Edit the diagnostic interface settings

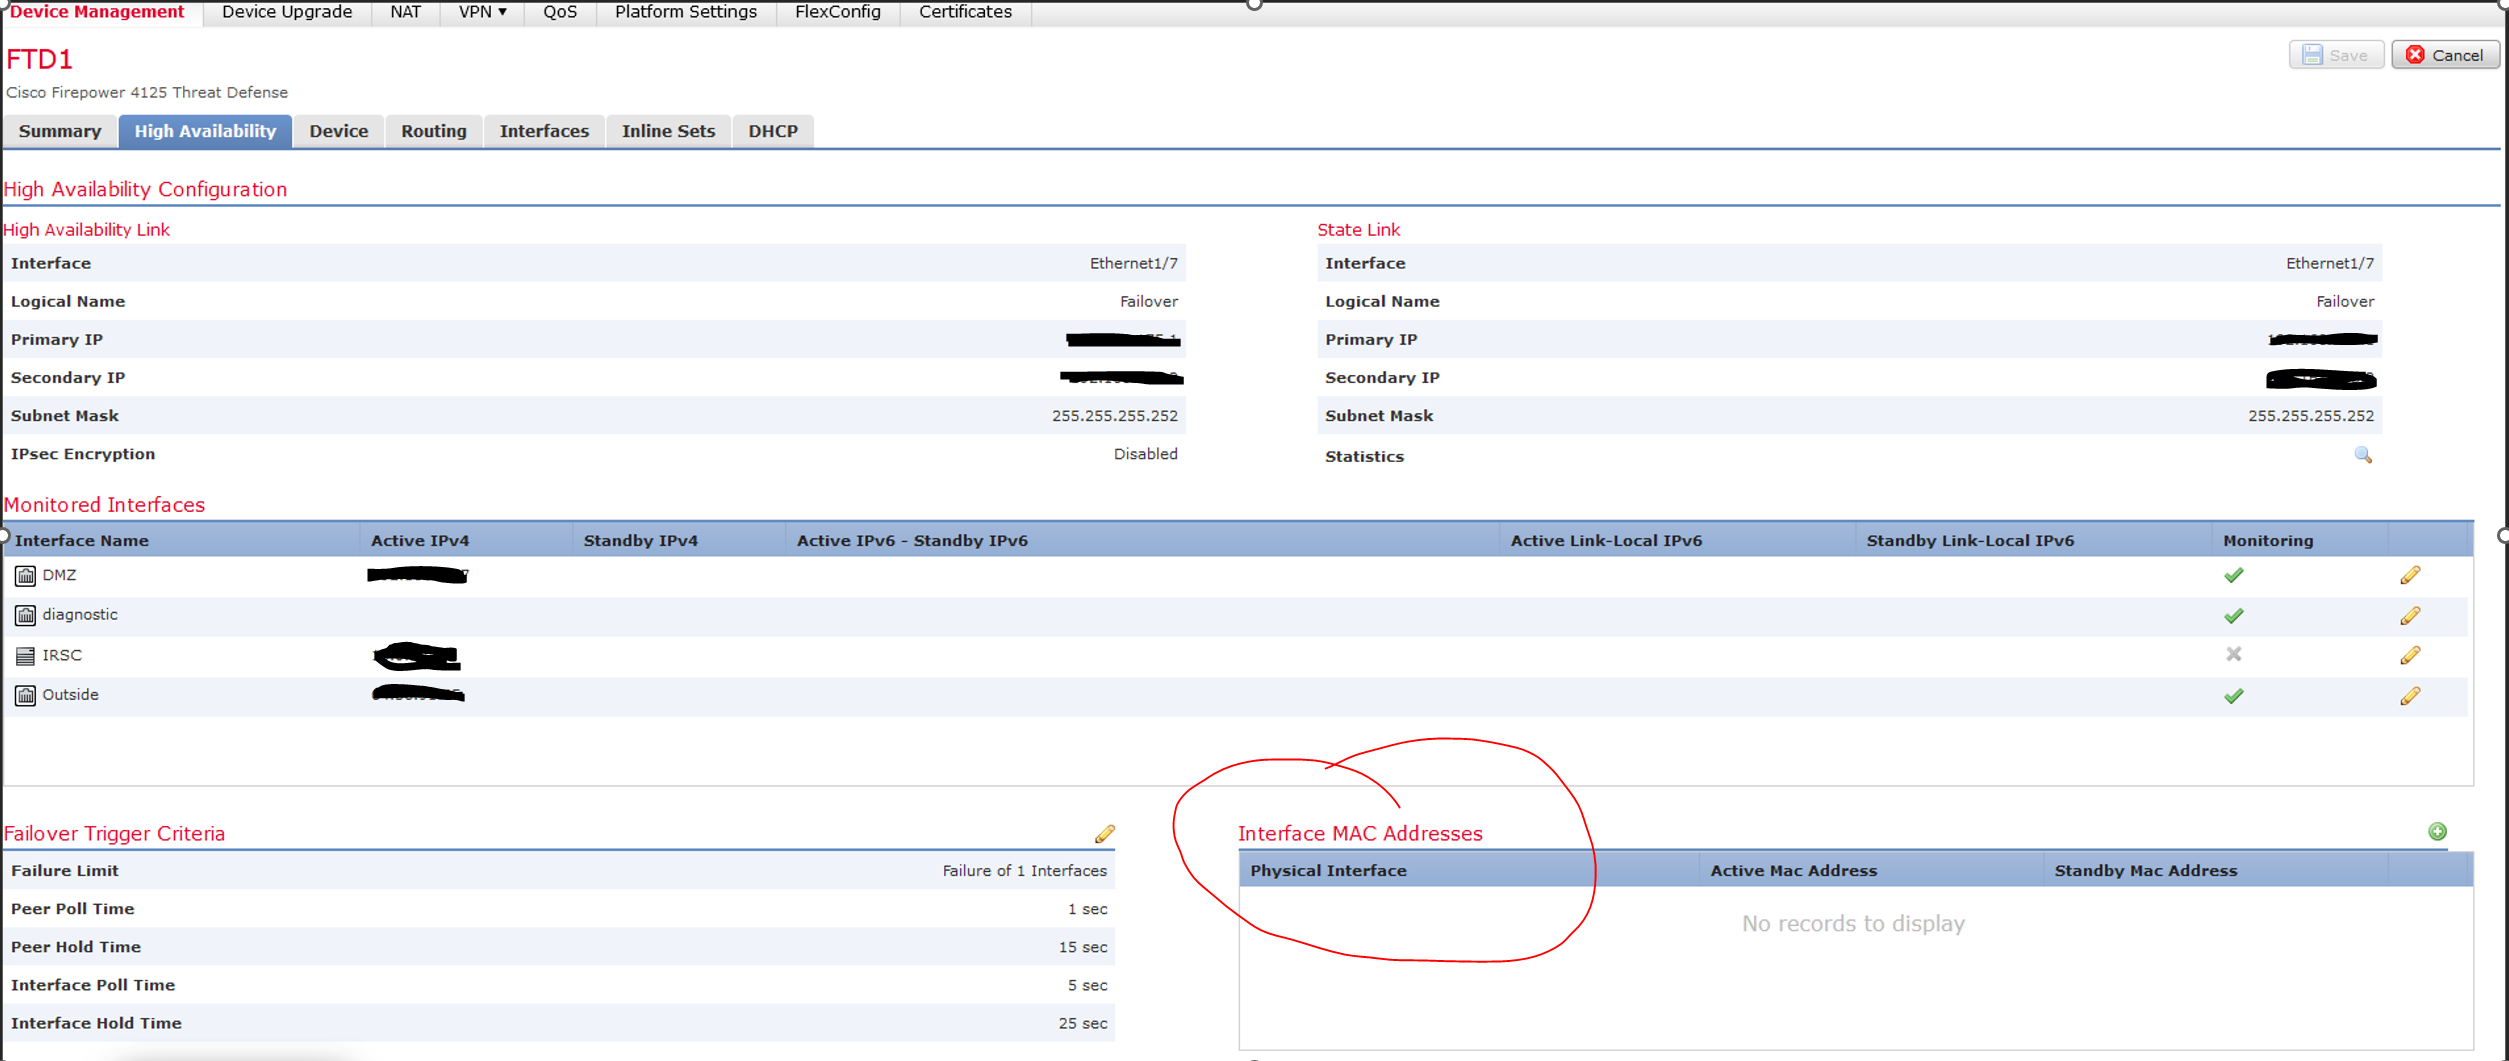[x=2410, y=615]
